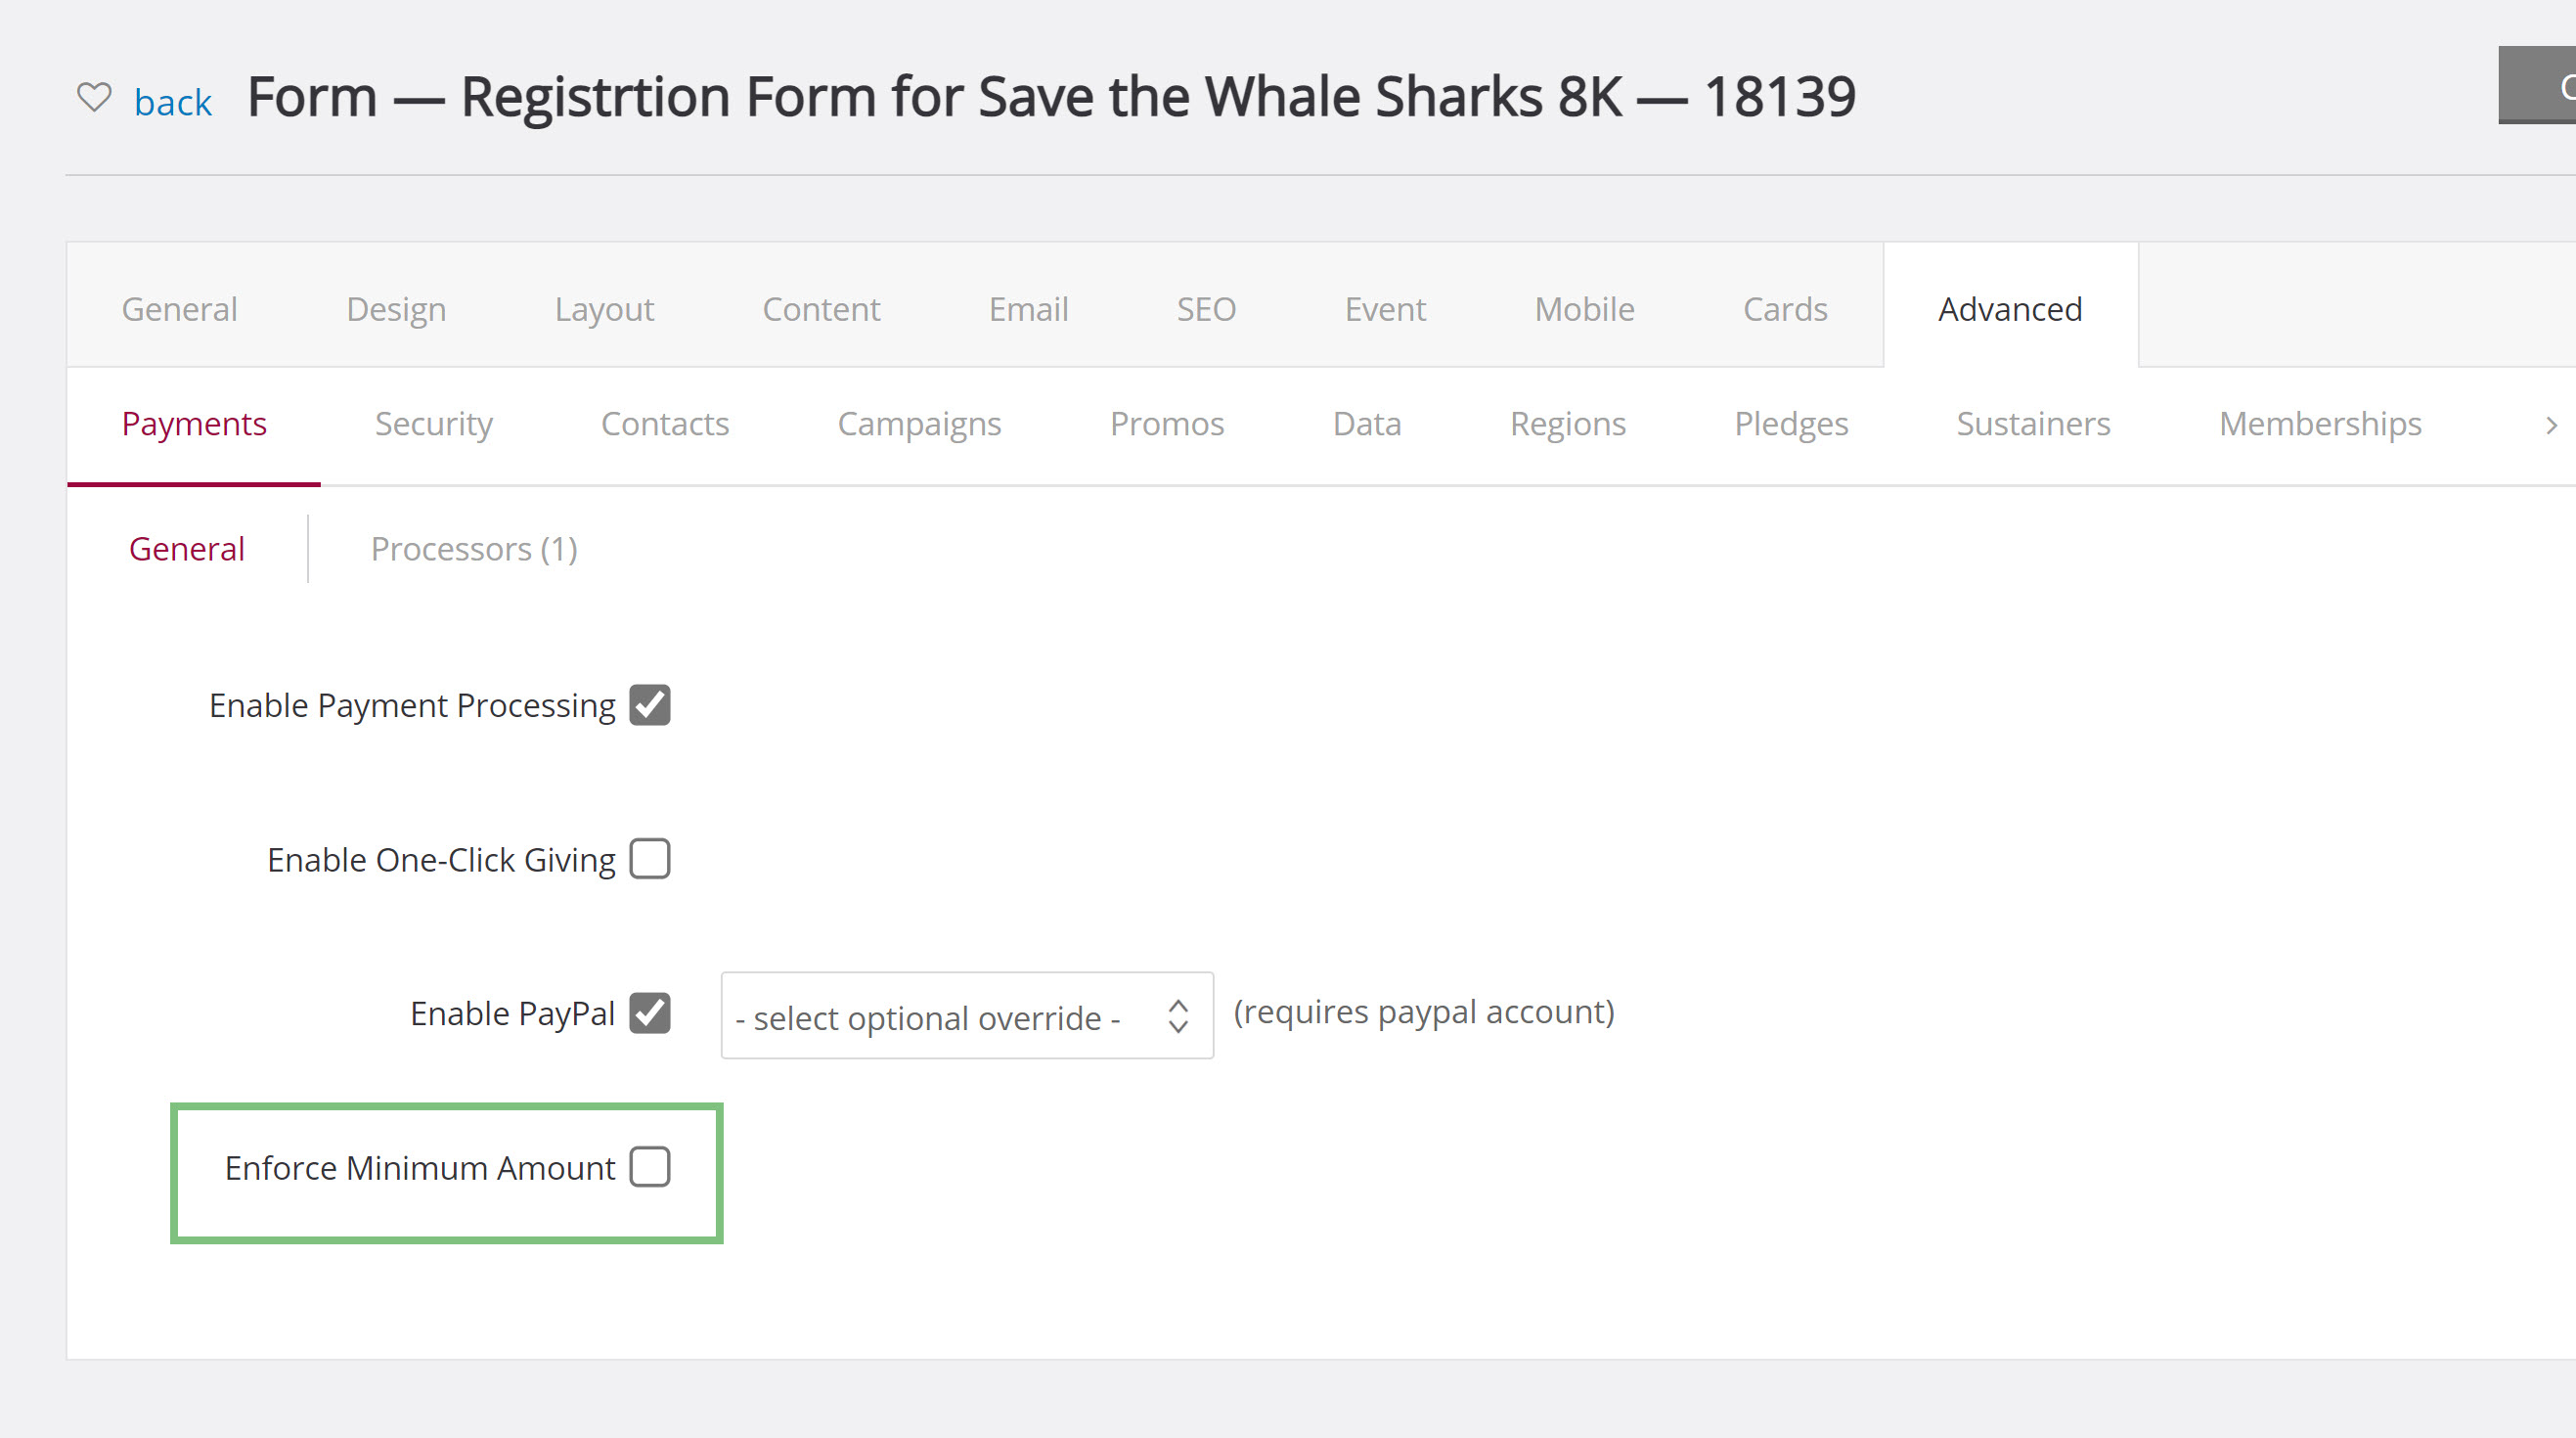Select the Content tab
Viewport: 2576px width, 1438px height.
coord(821,309)
